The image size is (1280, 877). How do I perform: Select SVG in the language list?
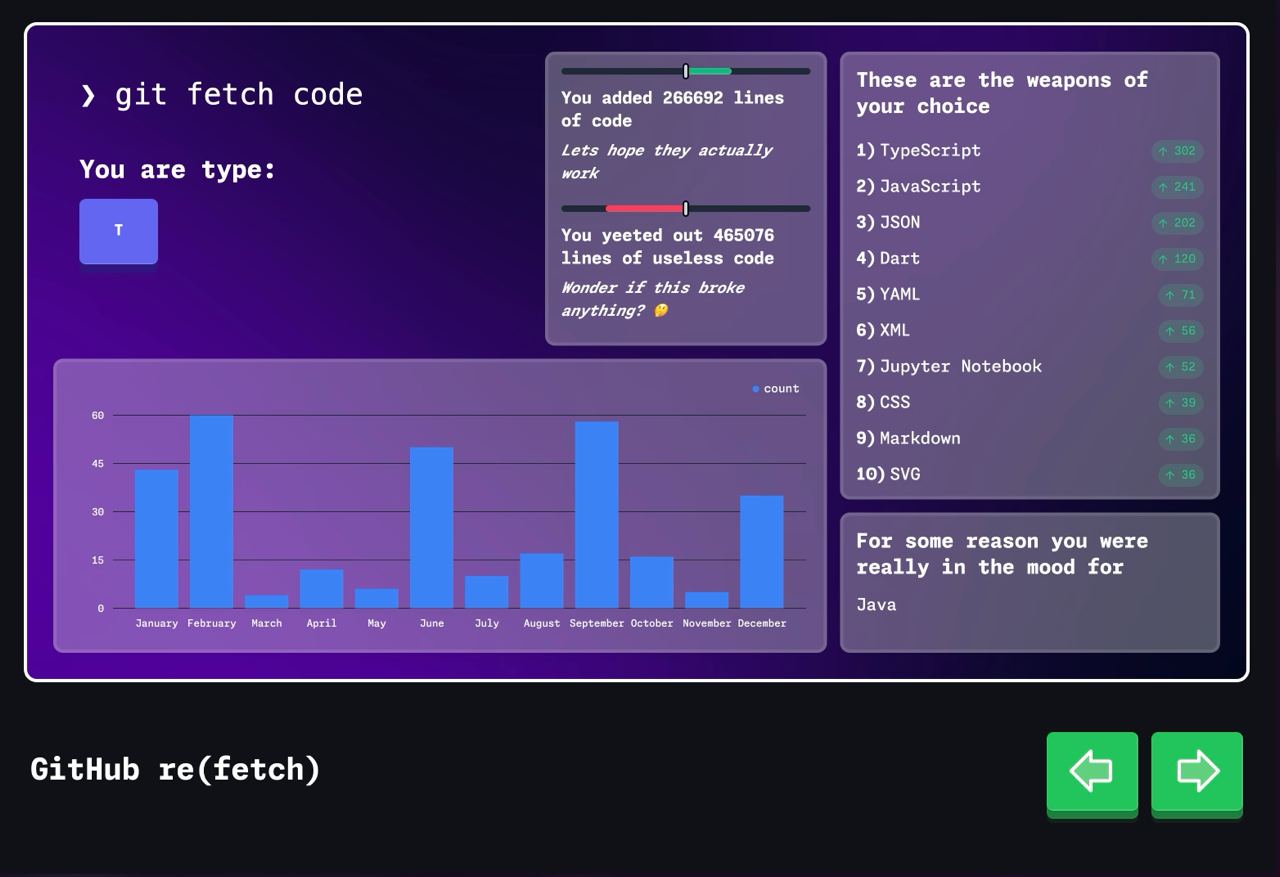905,475
